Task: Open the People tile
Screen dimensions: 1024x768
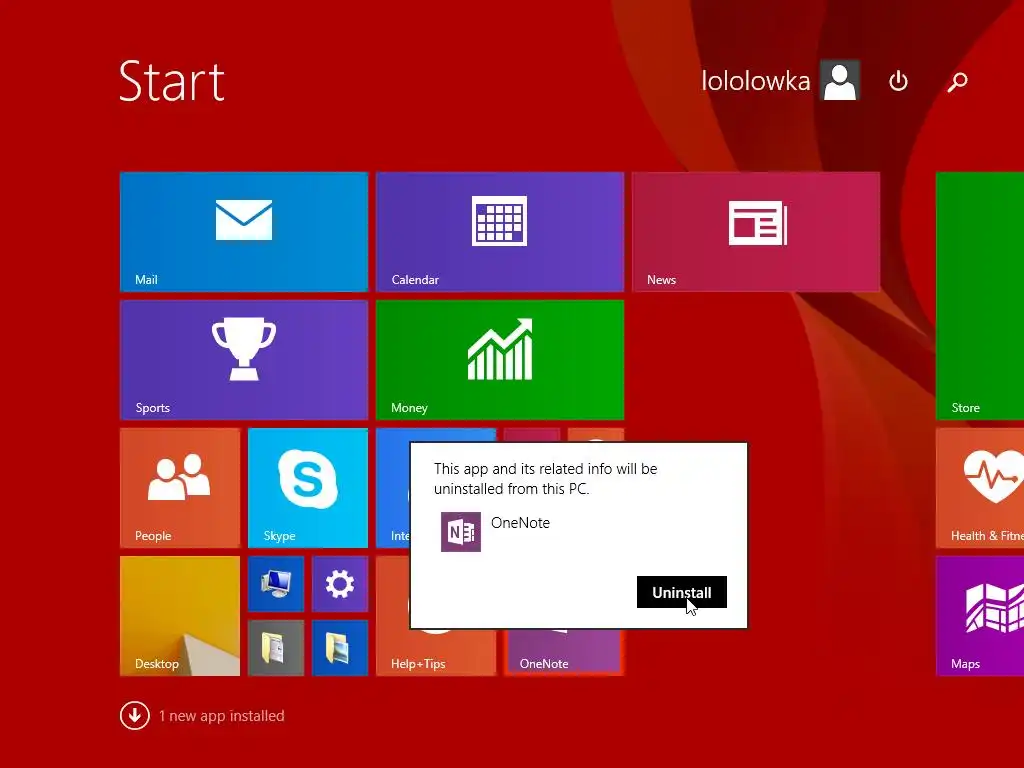Action: coord(180,487)
